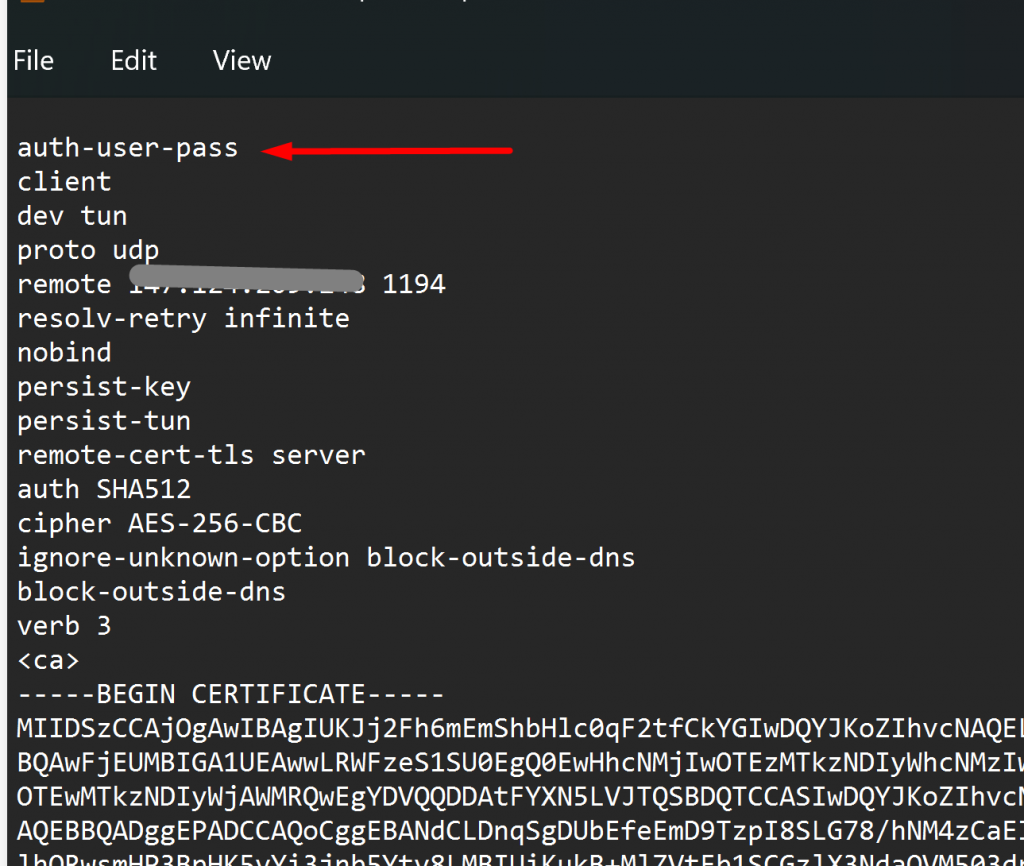
Task: Click the 'ignore-unknown-option' text
Action: point(184,558)
